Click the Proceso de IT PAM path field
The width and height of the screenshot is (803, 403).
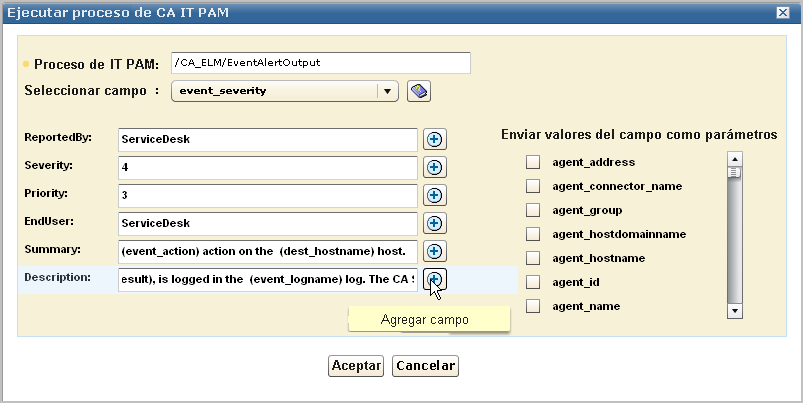click(x=321, y=63)
